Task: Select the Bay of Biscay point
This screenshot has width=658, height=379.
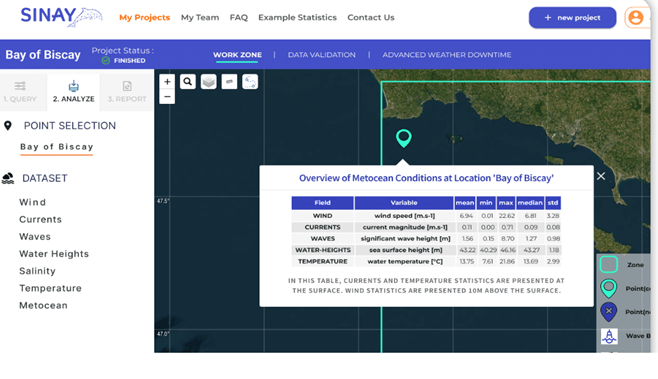Action: (x=57, y=147)
